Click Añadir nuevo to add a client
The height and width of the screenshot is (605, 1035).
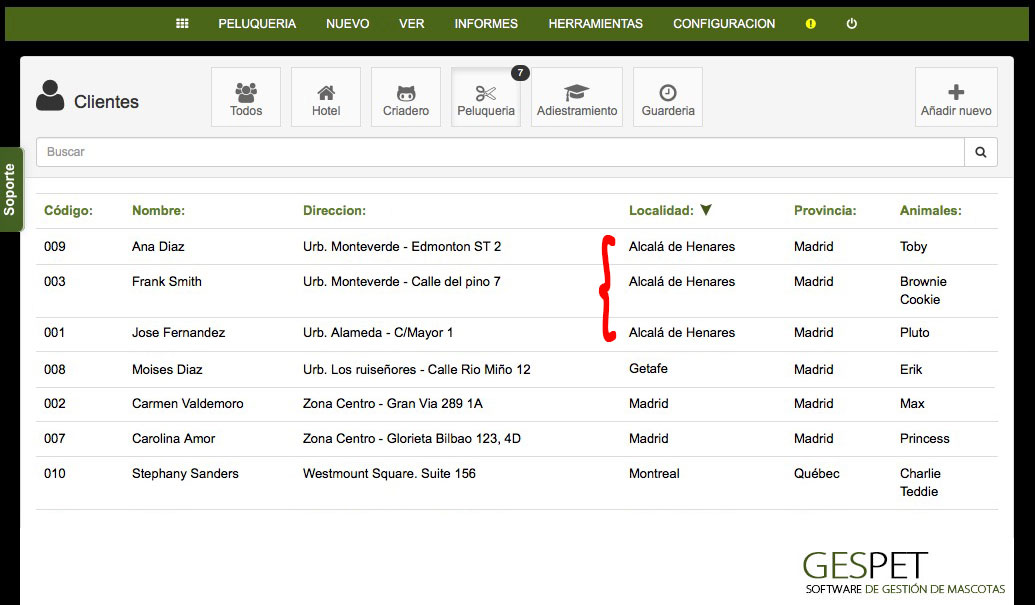point(955,96)
